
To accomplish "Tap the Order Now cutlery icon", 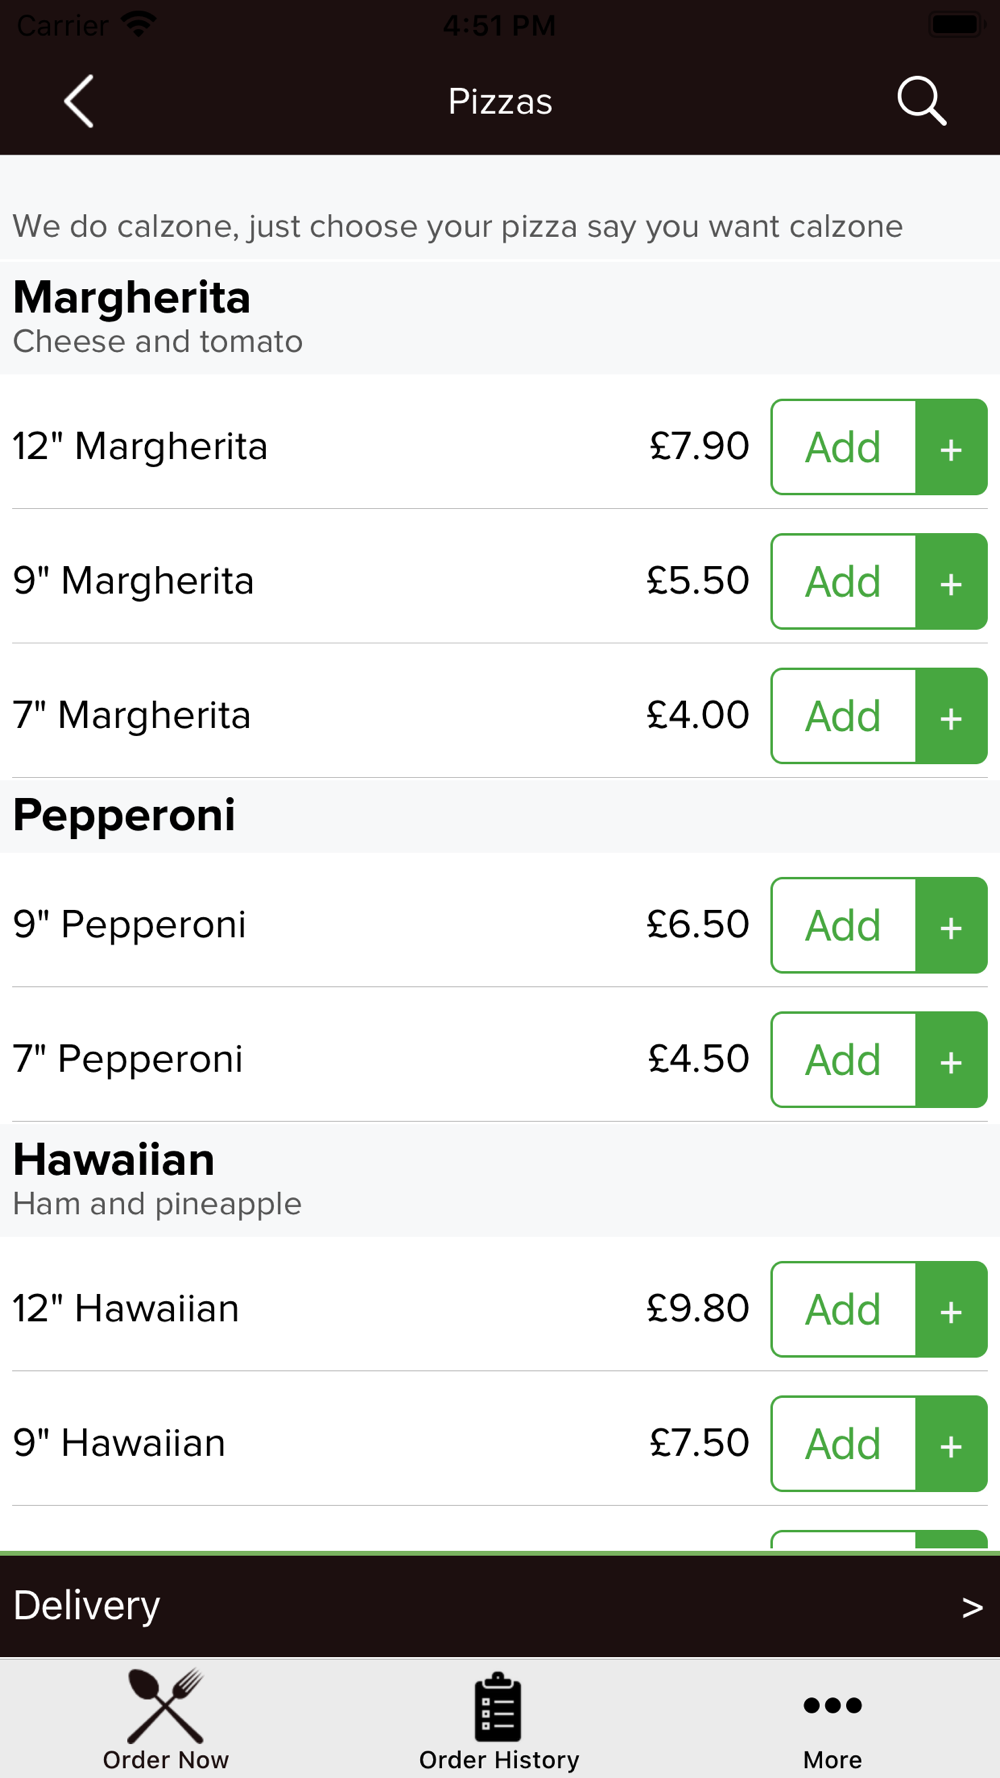I will [x=166, y=1706].
